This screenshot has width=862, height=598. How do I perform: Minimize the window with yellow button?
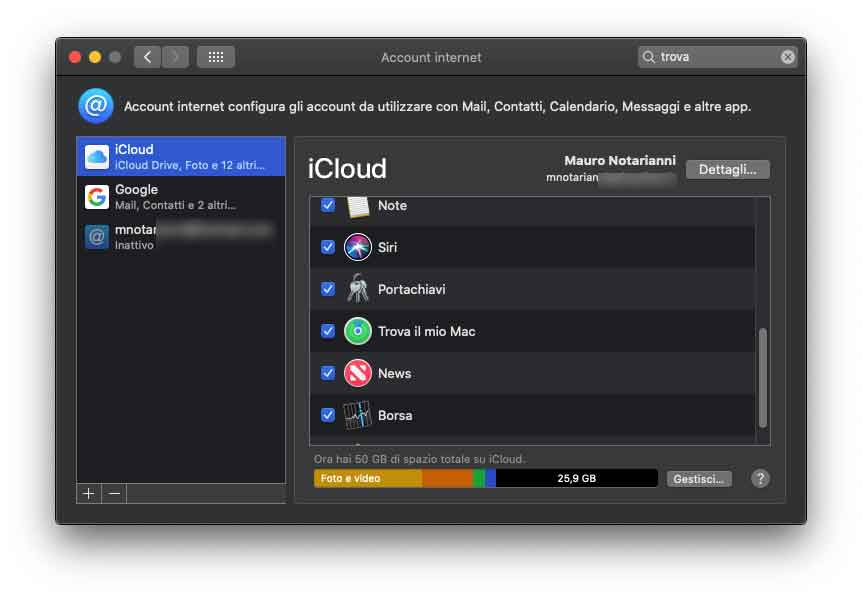(95, 57)
